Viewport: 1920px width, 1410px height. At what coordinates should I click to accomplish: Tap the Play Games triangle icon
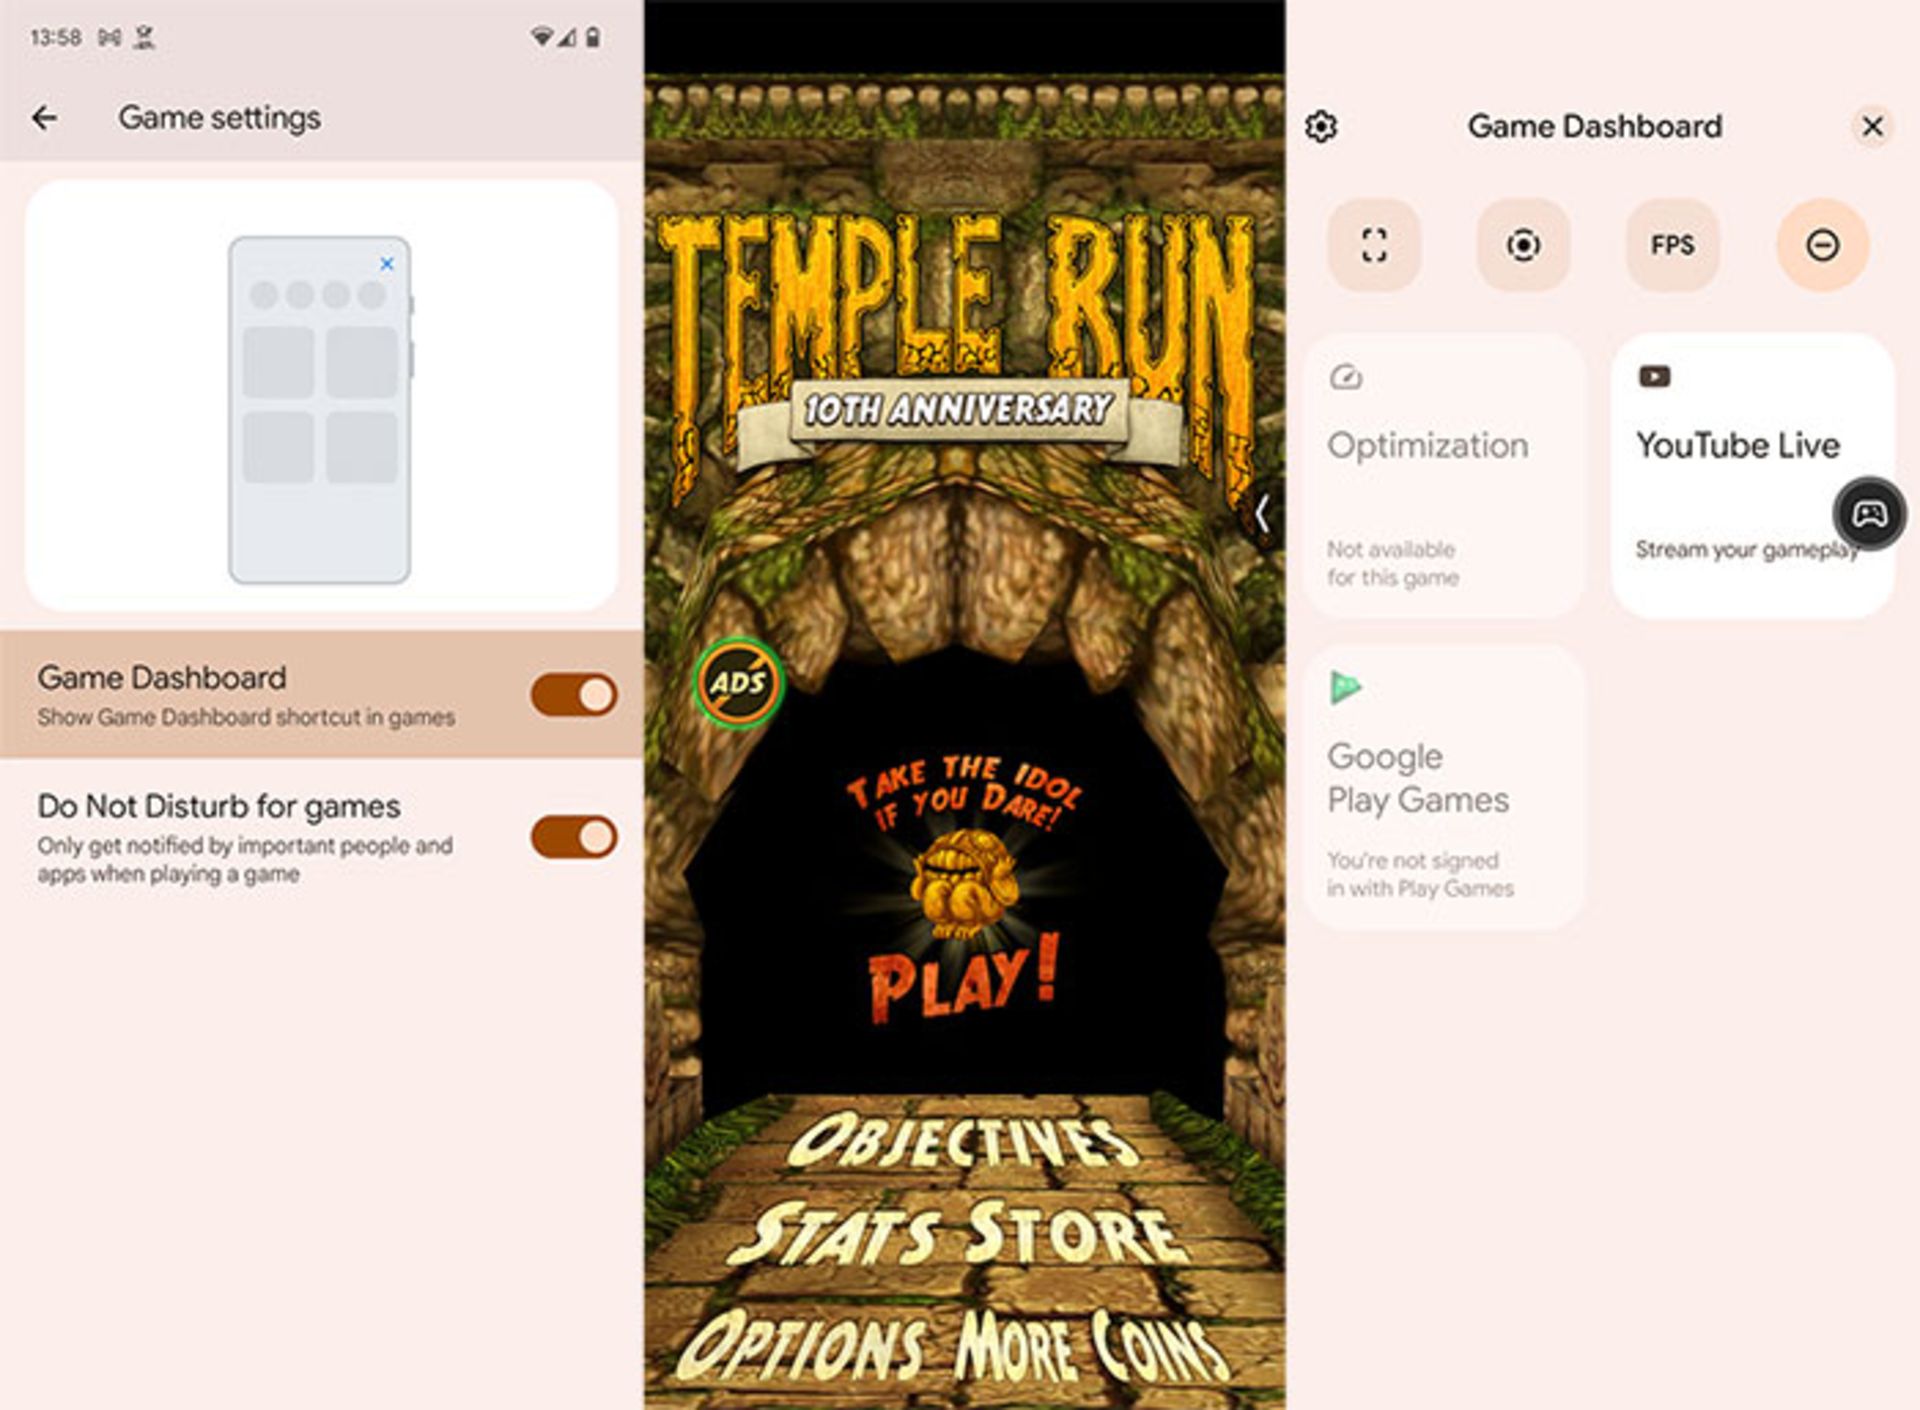click(1345, 688)
